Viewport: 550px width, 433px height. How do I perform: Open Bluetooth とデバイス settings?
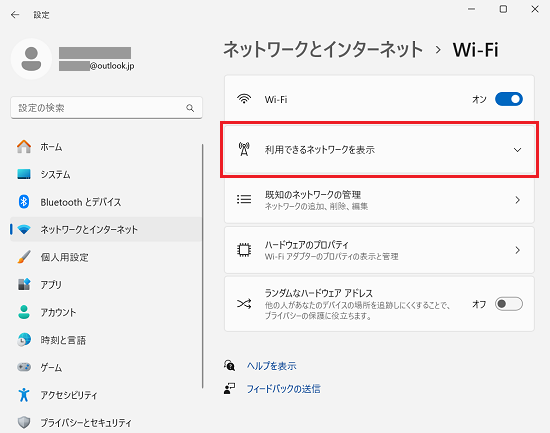(106, 202)
